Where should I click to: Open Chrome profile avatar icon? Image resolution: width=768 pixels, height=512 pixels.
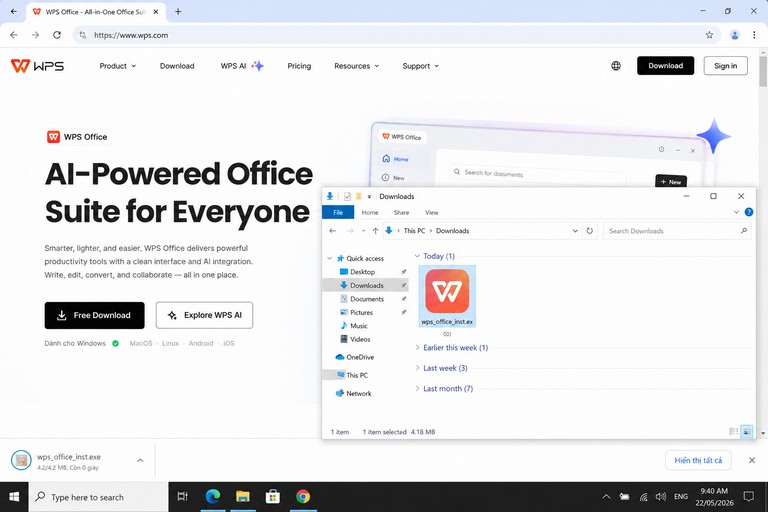coord(734,35)
